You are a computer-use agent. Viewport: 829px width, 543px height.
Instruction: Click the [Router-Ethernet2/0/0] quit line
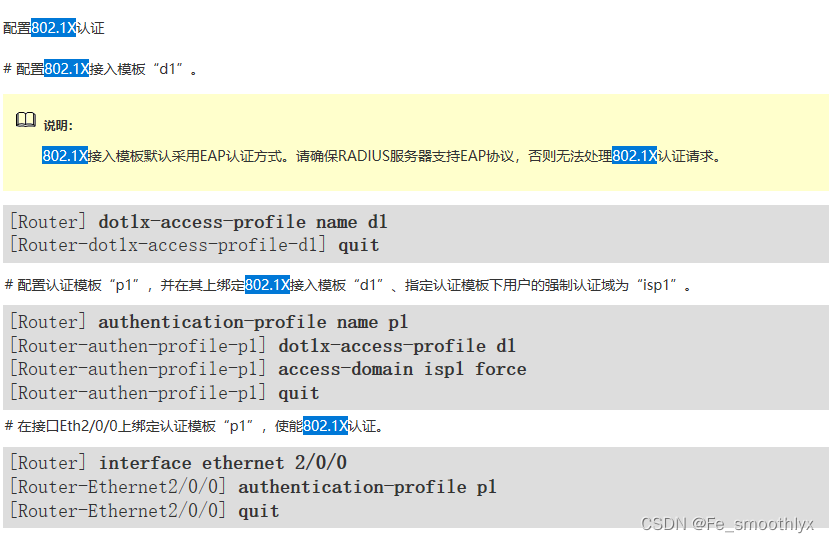[x=144, y=511]
